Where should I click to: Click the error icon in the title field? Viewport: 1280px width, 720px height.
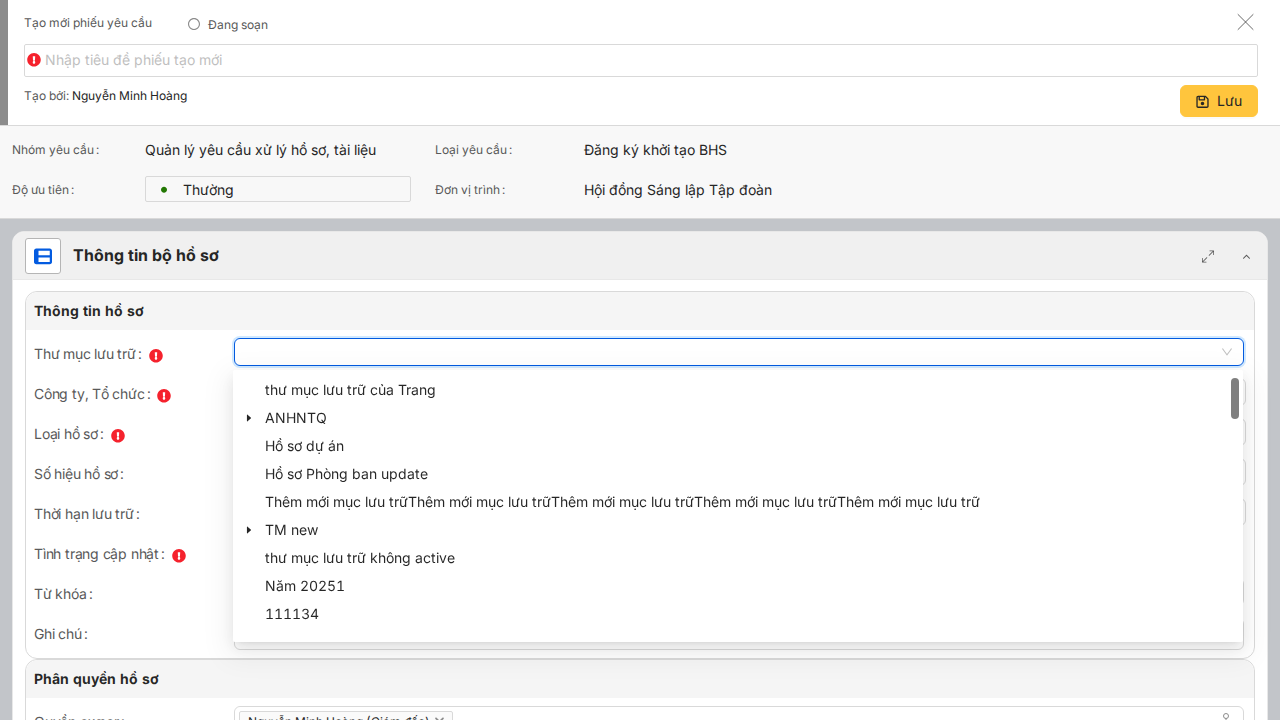pyautogui.click(x=34, y=60)
